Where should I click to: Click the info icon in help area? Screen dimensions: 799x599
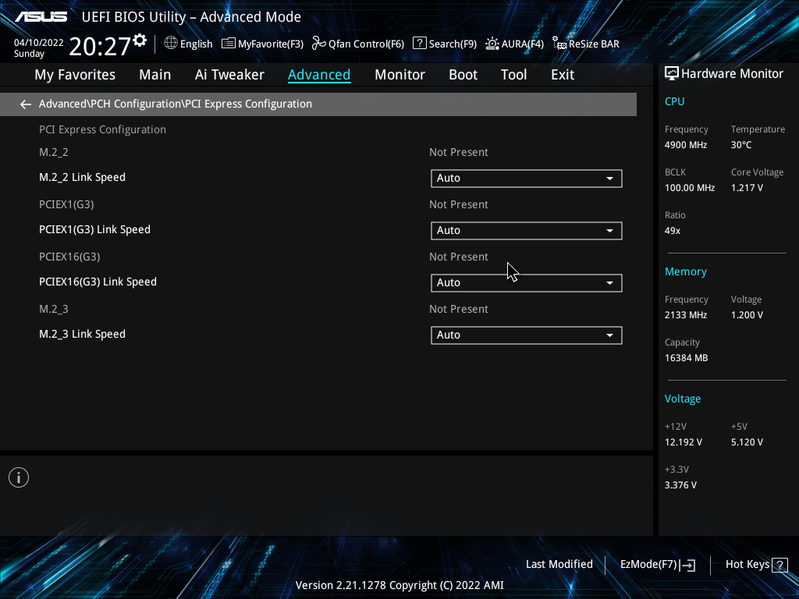[19, 478]
